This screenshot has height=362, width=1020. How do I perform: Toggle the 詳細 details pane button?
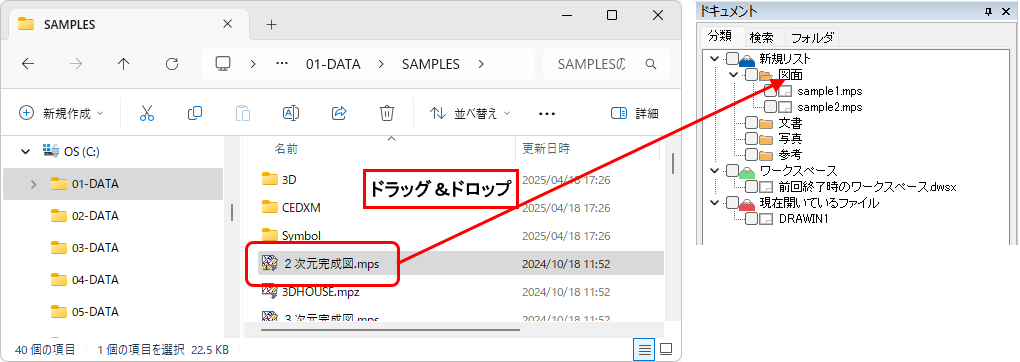635,113
